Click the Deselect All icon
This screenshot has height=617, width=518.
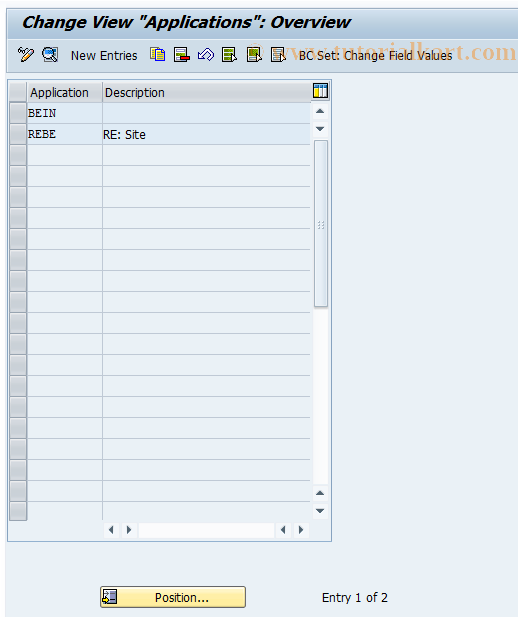(x=278, y=55)
